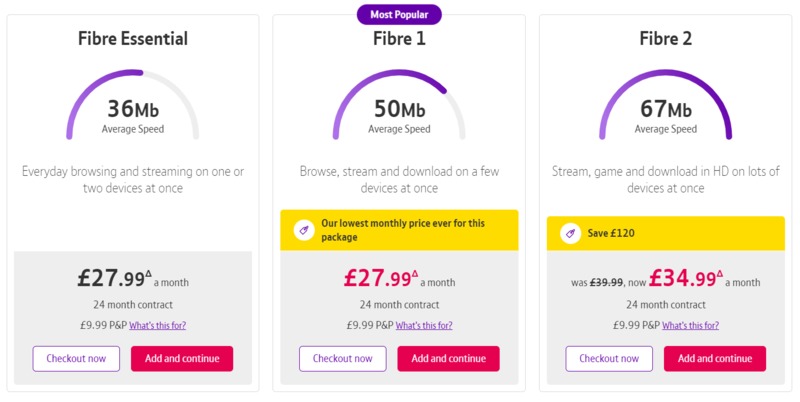Click the 67Mb average speed gauge
The height and width of the screenshot is (402, 800).
pyautogui.click(x=666, y=105)
